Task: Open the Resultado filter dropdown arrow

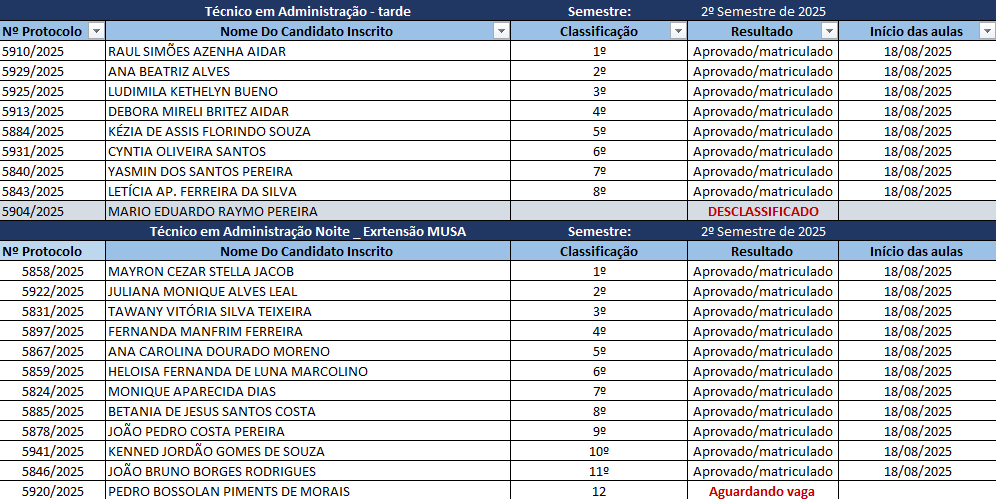Action: (828, 31)
